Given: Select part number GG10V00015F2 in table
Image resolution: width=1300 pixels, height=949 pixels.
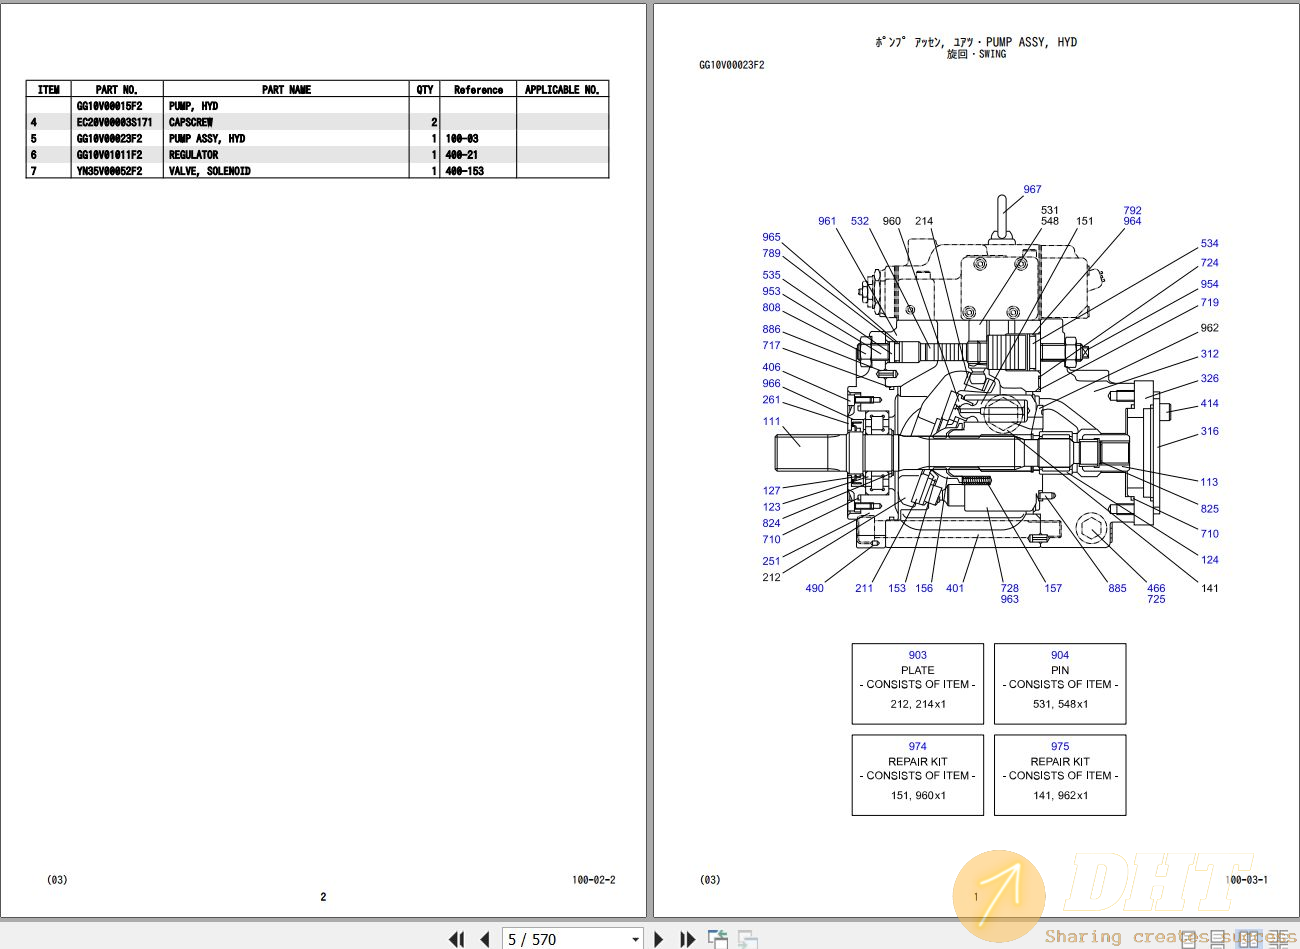Looking at the screenshot, I should tap(110, 106).
